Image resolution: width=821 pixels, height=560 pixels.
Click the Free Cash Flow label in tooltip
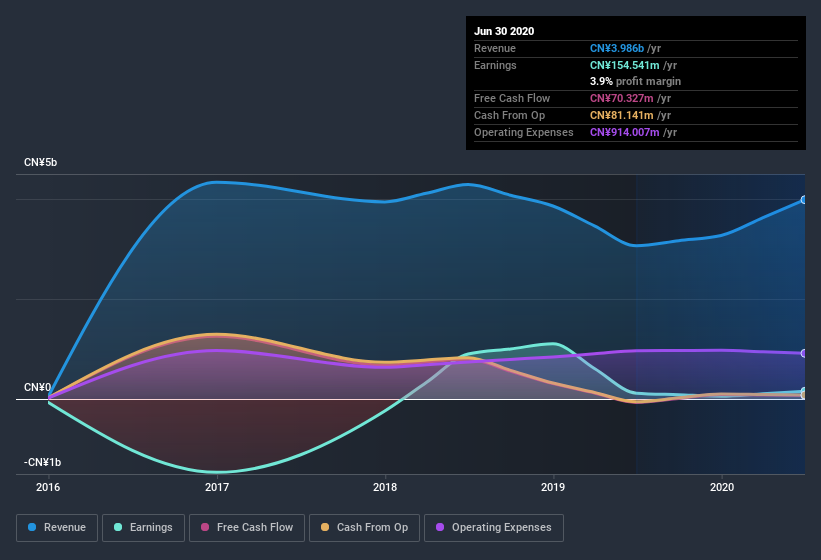click(512, 98)
